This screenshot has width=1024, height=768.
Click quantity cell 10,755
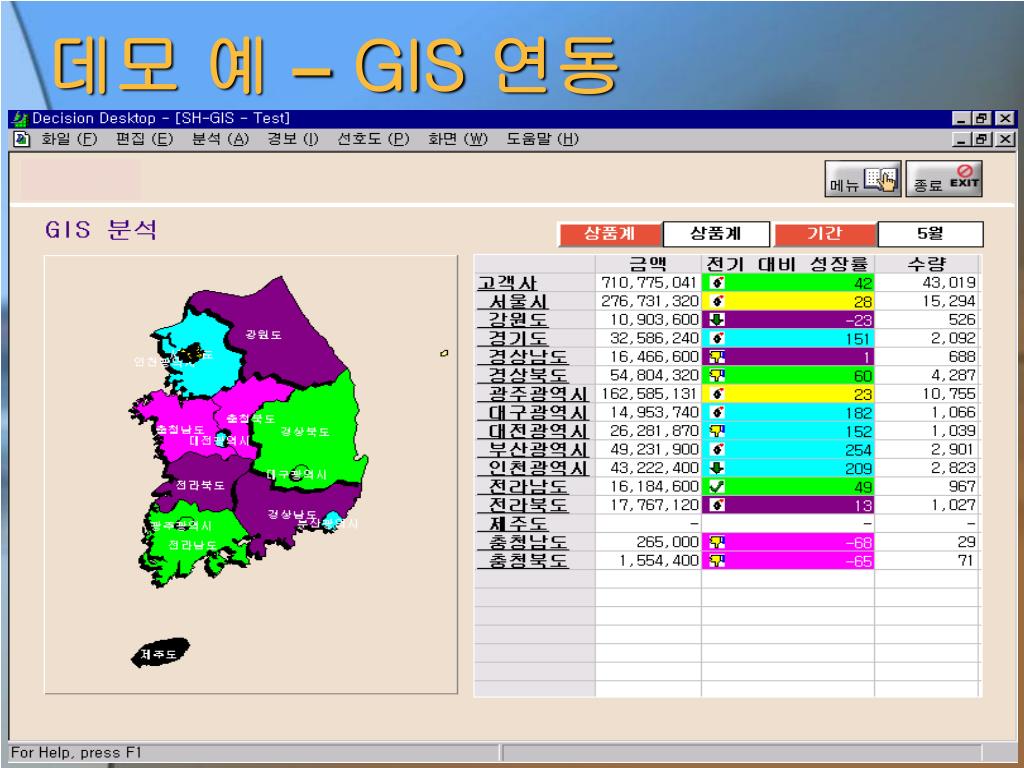point(927,394)
